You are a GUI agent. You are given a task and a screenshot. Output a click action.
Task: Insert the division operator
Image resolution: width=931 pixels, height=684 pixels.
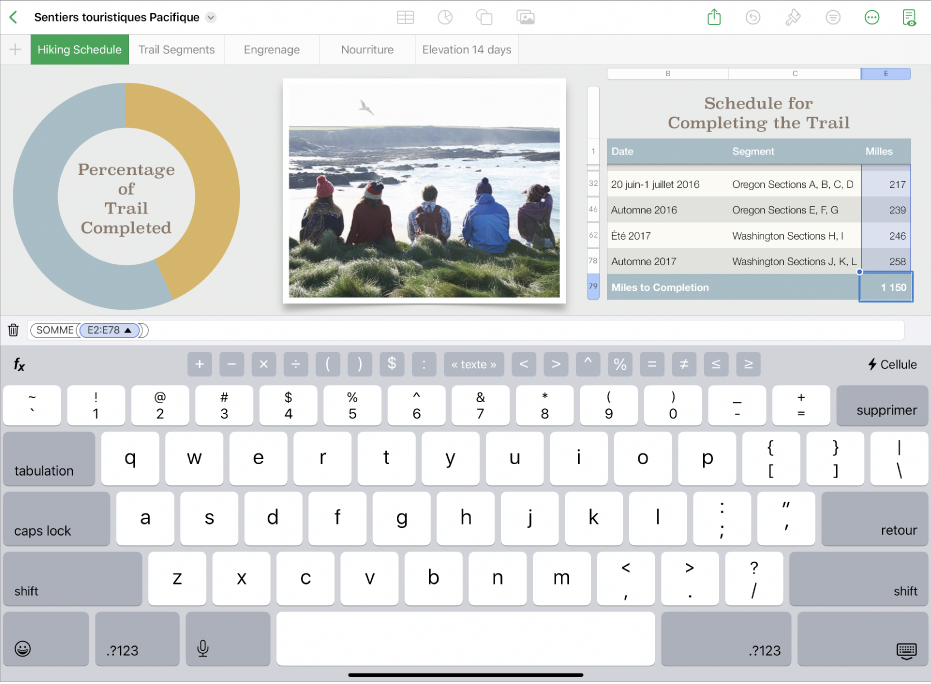coord(296,365)
